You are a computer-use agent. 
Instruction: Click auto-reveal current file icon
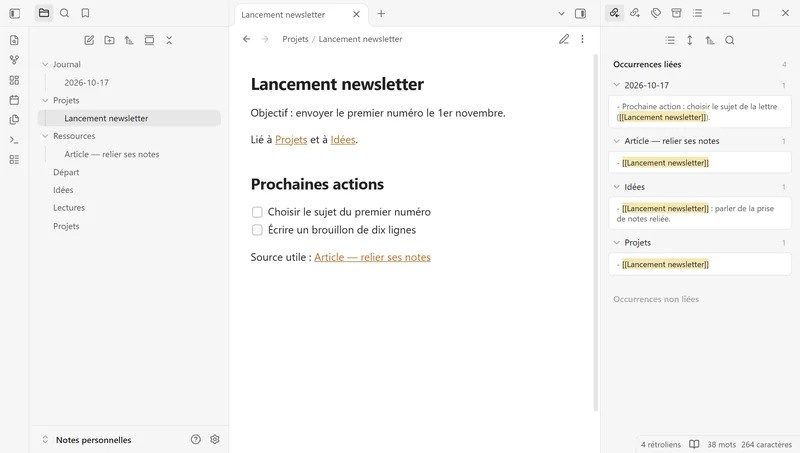tap(149, 40)
